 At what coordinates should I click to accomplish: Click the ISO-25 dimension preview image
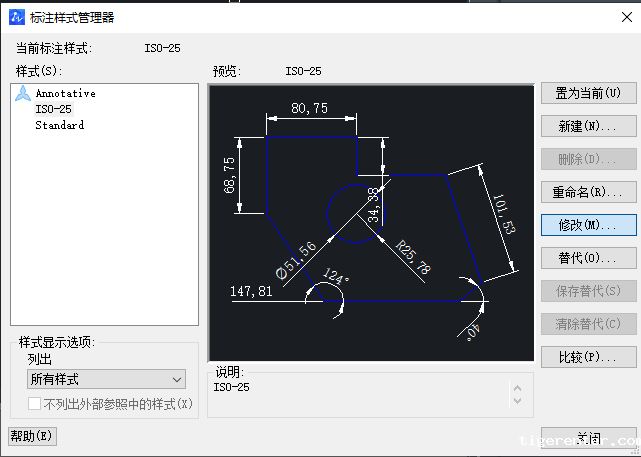[371, 222]
